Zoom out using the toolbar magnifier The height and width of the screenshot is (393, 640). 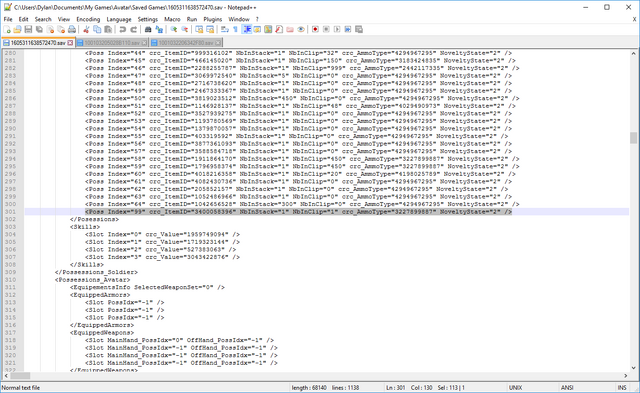click(x=184, y=29)
